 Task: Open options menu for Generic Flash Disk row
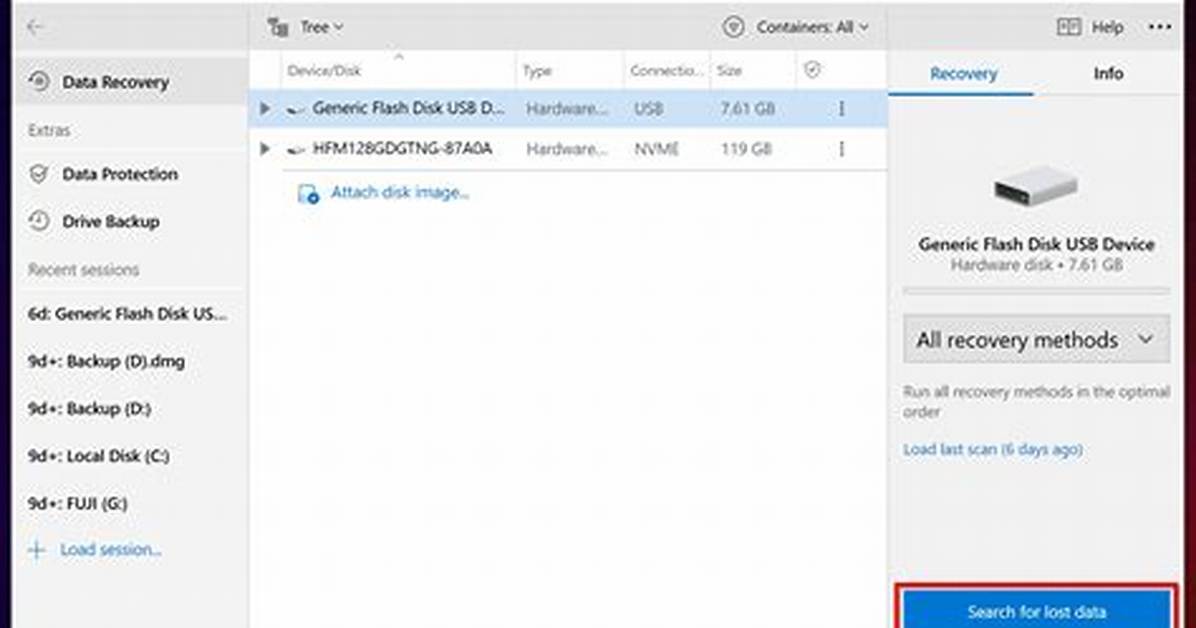(x=841, y=108)
